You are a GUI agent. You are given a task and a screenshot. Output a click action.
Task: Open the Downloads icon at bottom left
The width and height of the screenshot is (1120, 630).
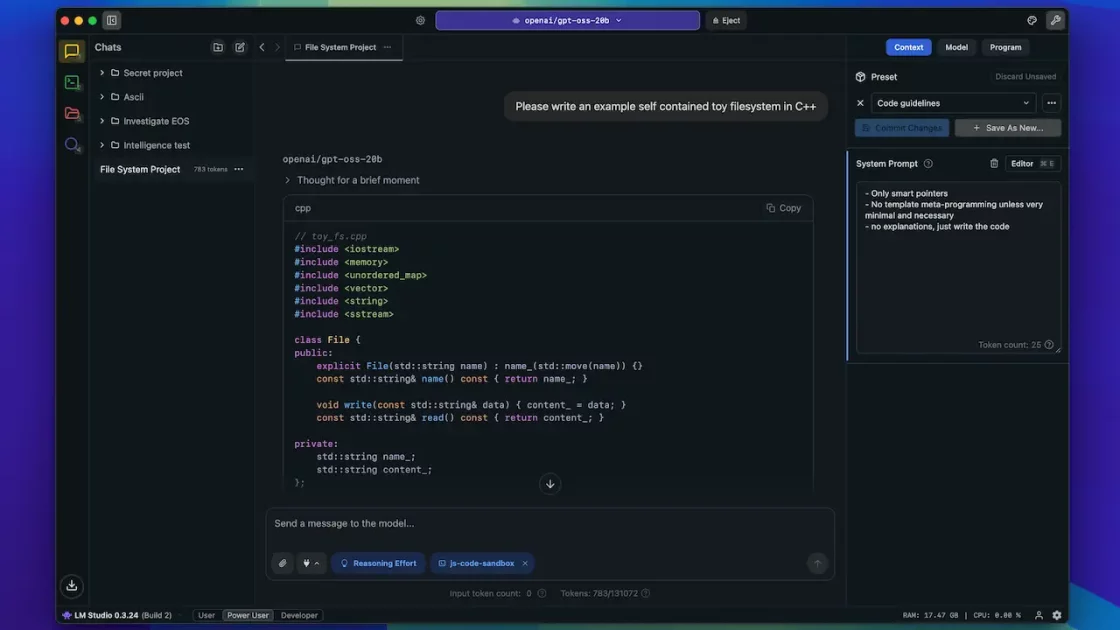[x=72, y=586]
